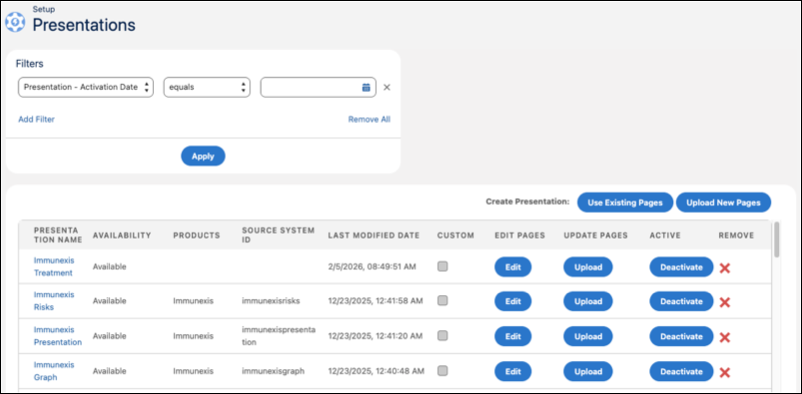Click the 12/23/2025, 12:41:20 AM date cell
This screenshot has height=394, width=802.
point(375,336)
